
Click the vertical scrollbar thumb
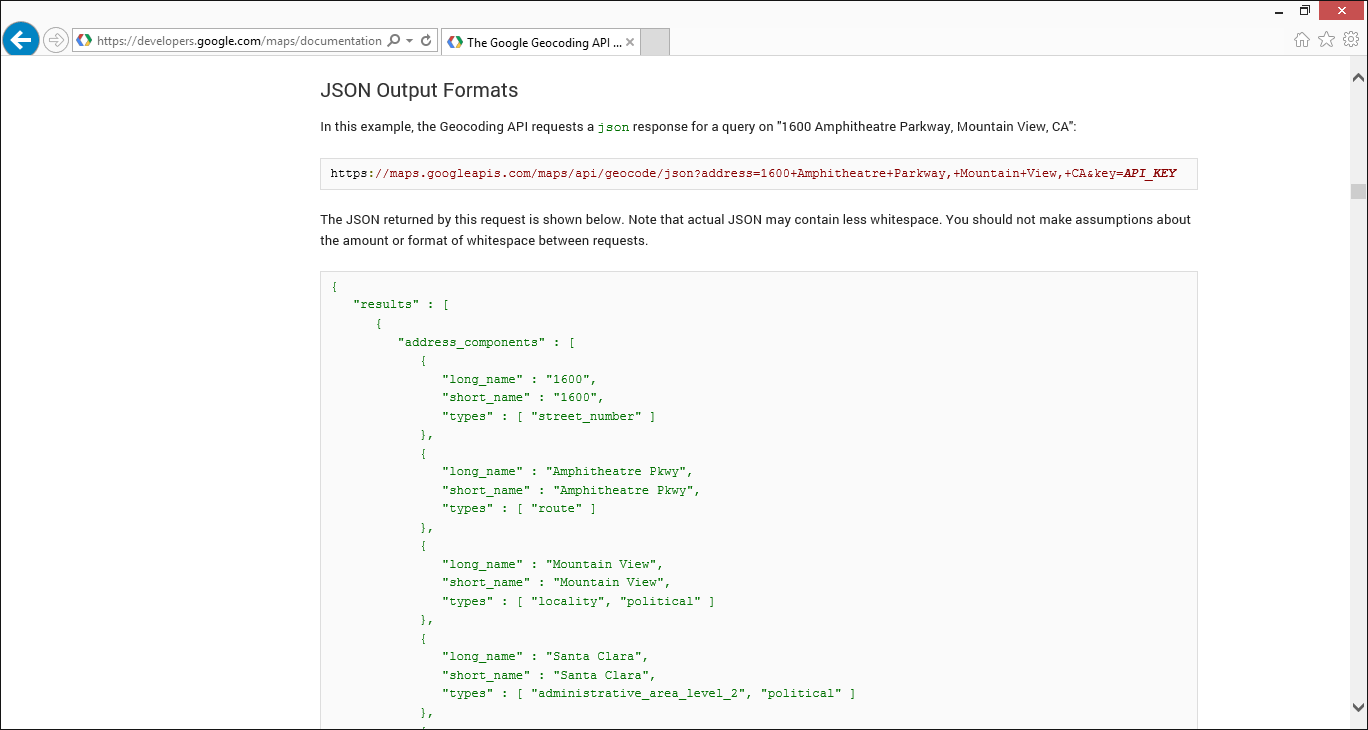click(1358, 192)
